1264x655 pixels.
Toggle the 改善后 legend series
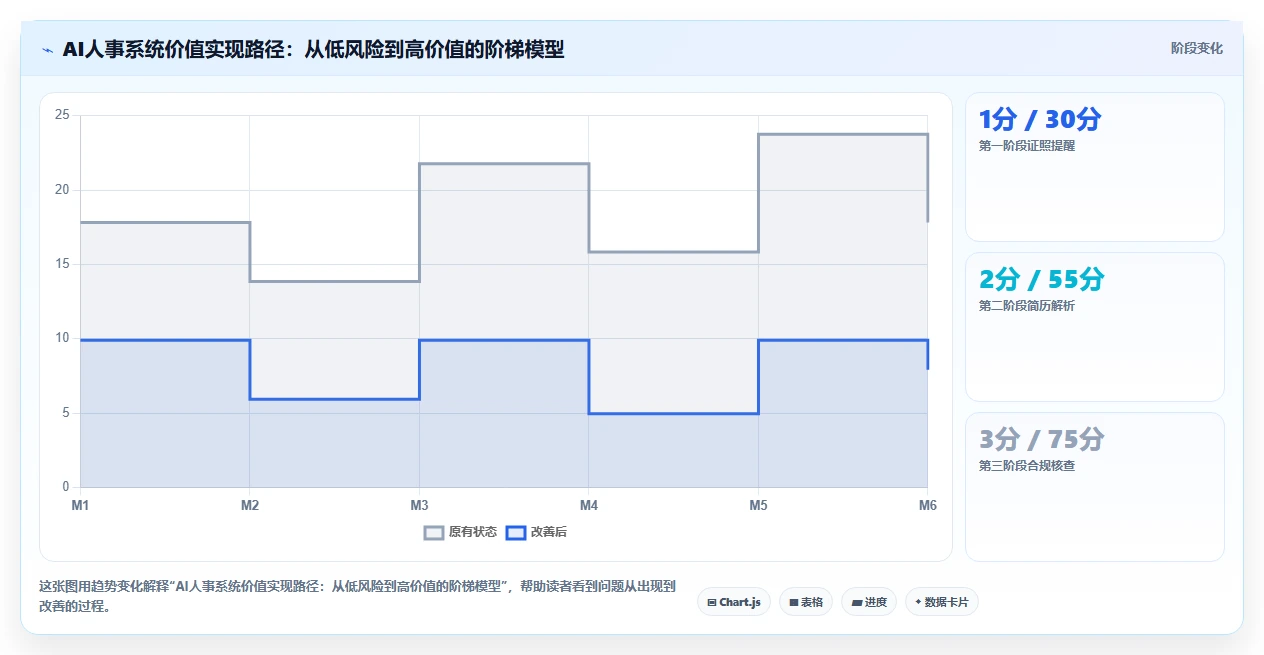click(537, 532)
